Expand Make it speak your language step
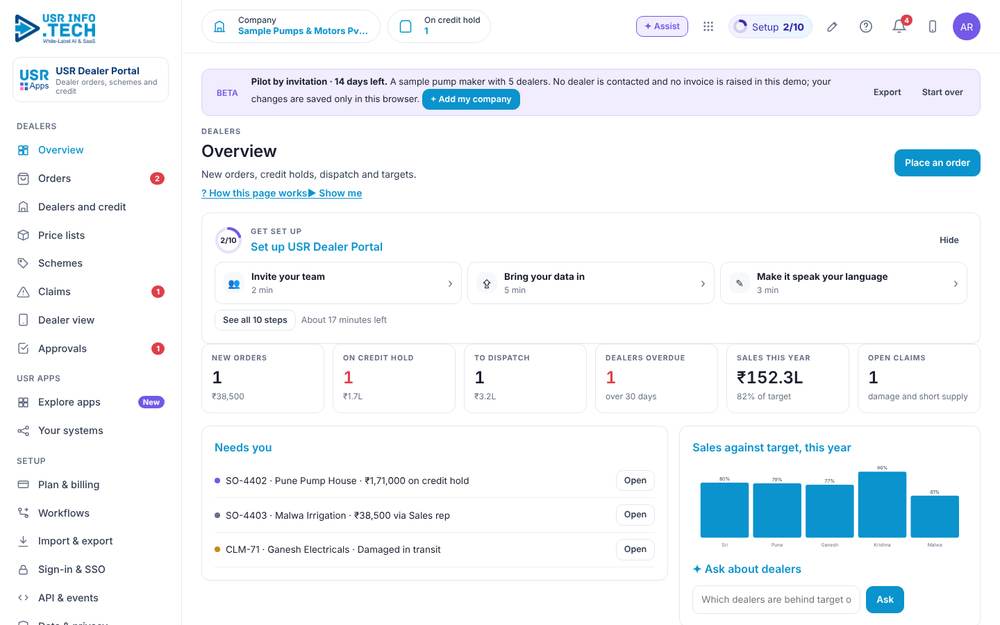Viewport: 1000px width, 625px height. point(843,283)
